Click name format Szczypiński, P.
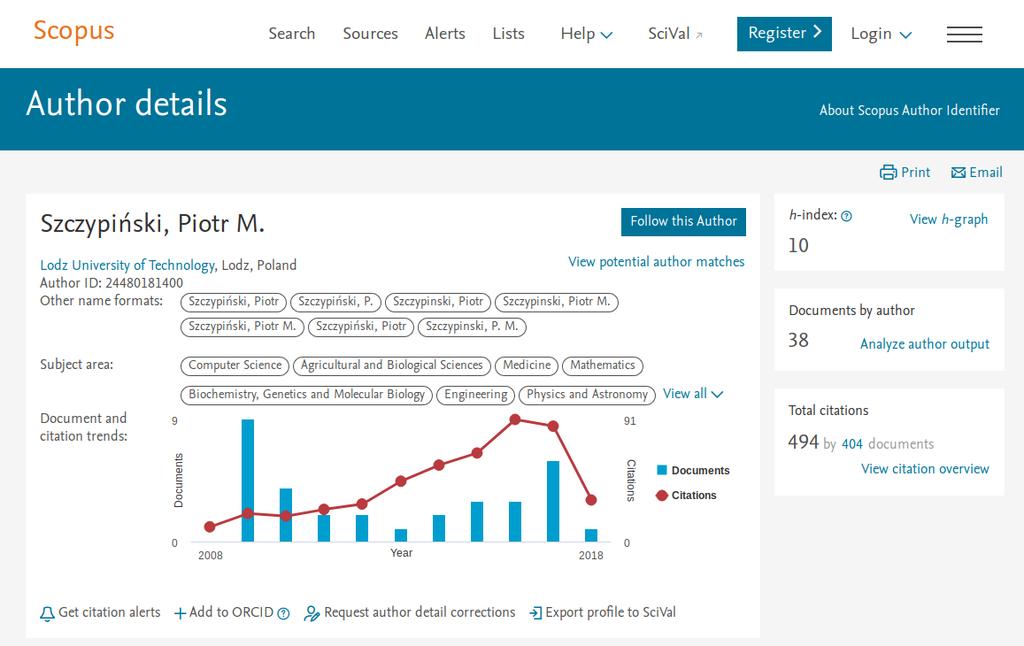The image size is (1024, 646). [x=336, y=302]
